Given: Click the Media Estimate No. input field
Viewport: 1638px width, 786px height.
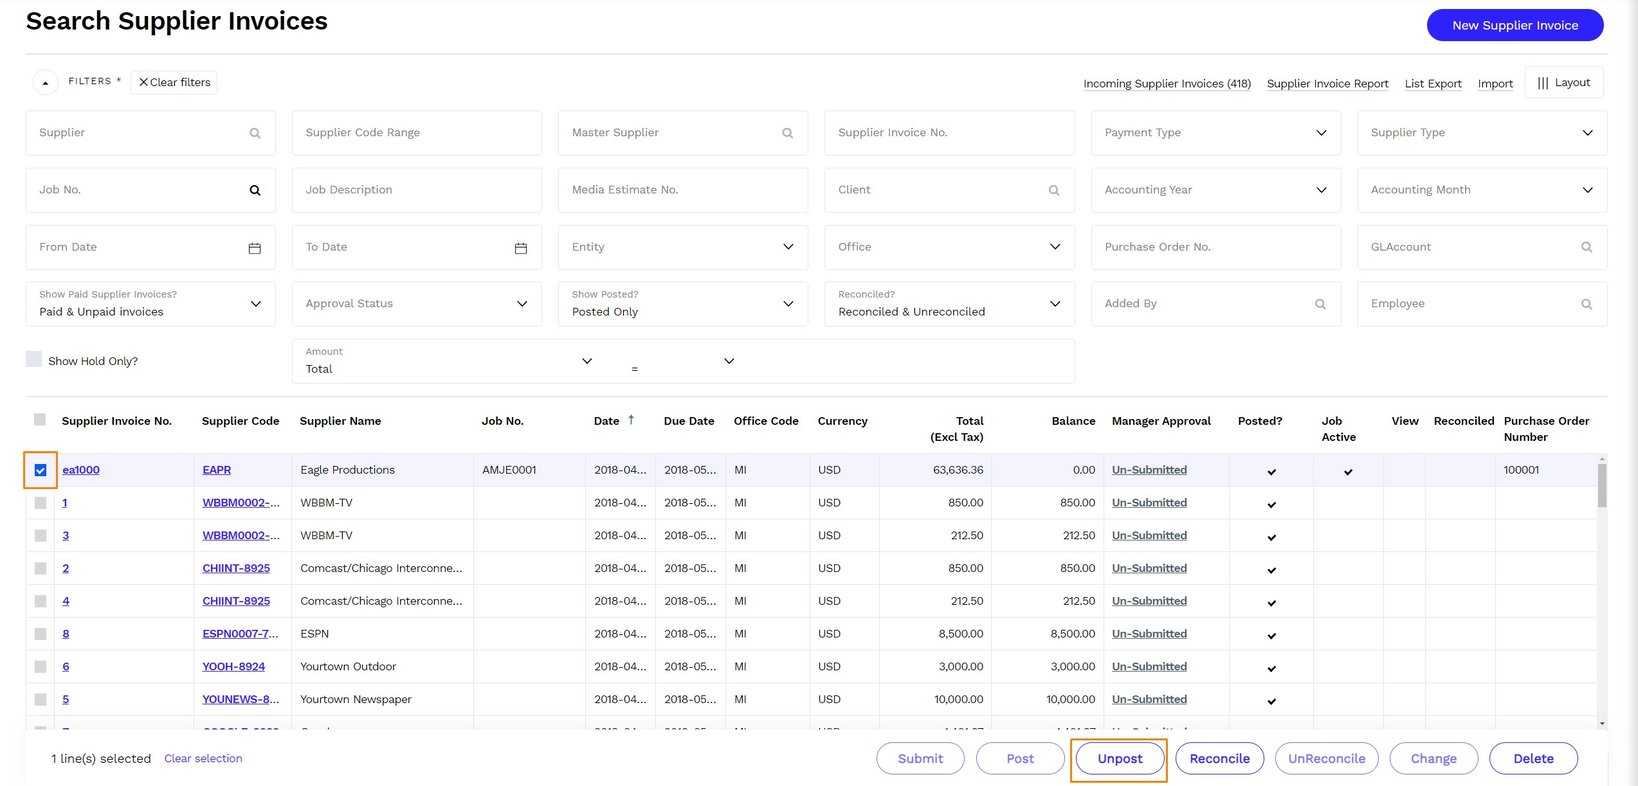Looking at the screenshot, I should [x=683, y=190].
